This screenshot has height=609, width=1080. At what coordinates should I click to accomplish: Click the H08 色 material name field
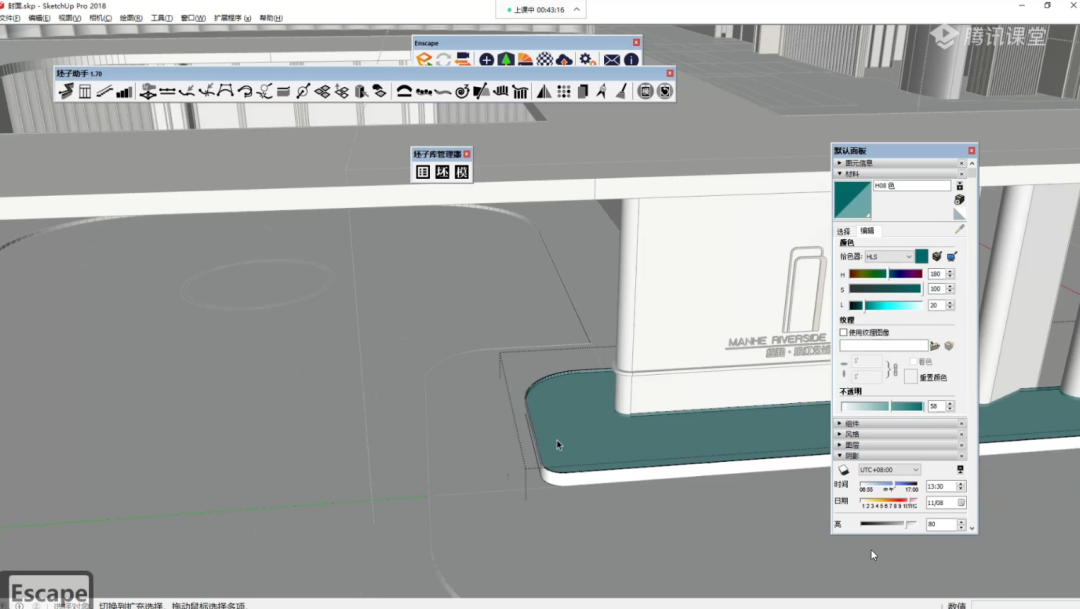tap(912, 185)
